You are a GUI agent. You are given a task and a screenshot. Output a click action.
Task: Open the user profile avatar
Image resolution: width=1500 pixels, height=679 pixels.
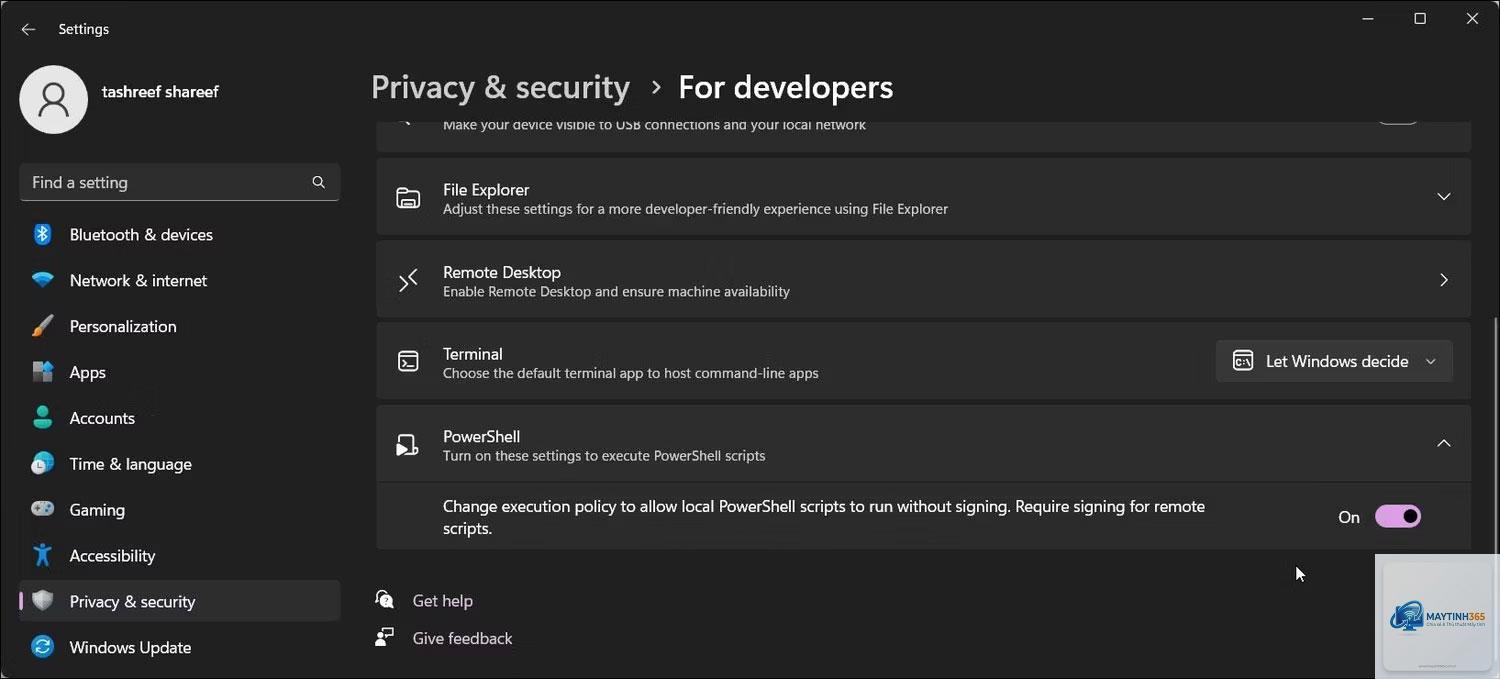[54, 100]
